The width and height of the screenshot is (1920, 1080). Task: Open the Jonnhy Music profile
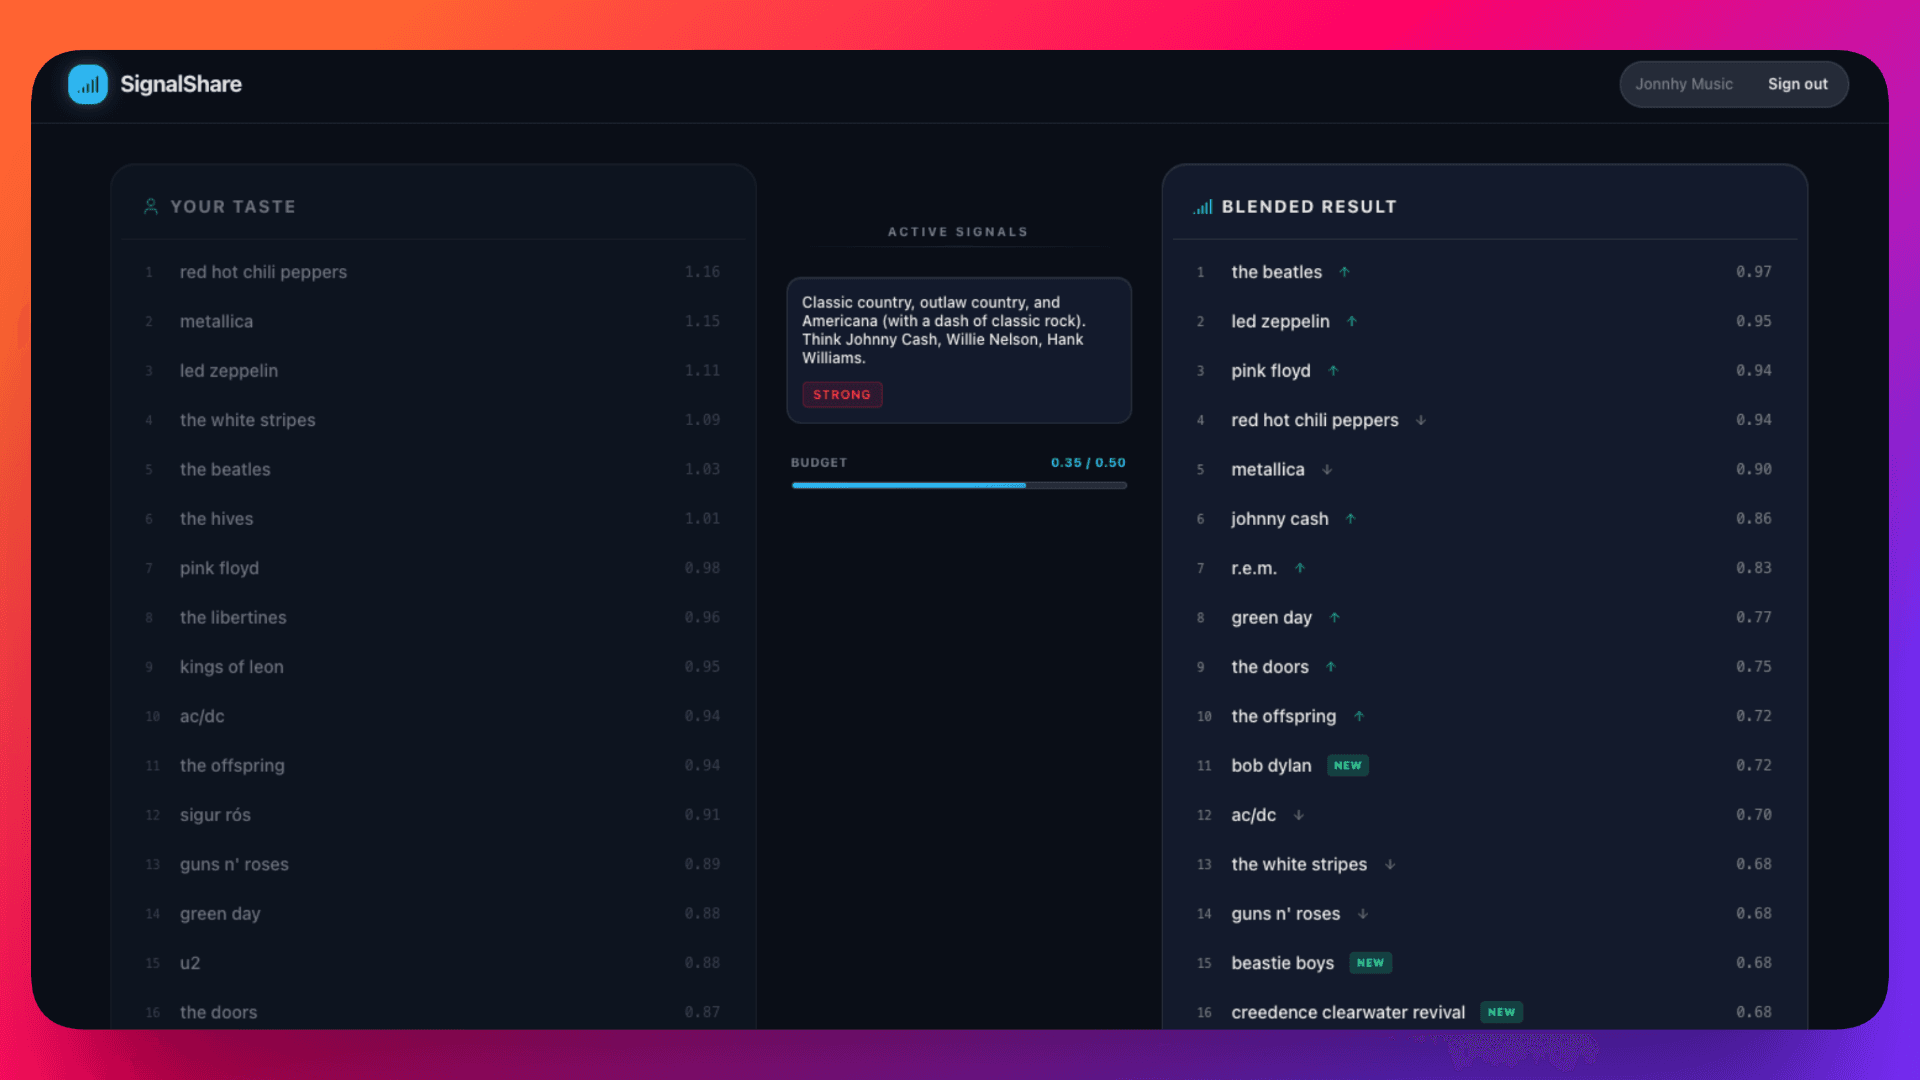click(x=1684, y=84)
